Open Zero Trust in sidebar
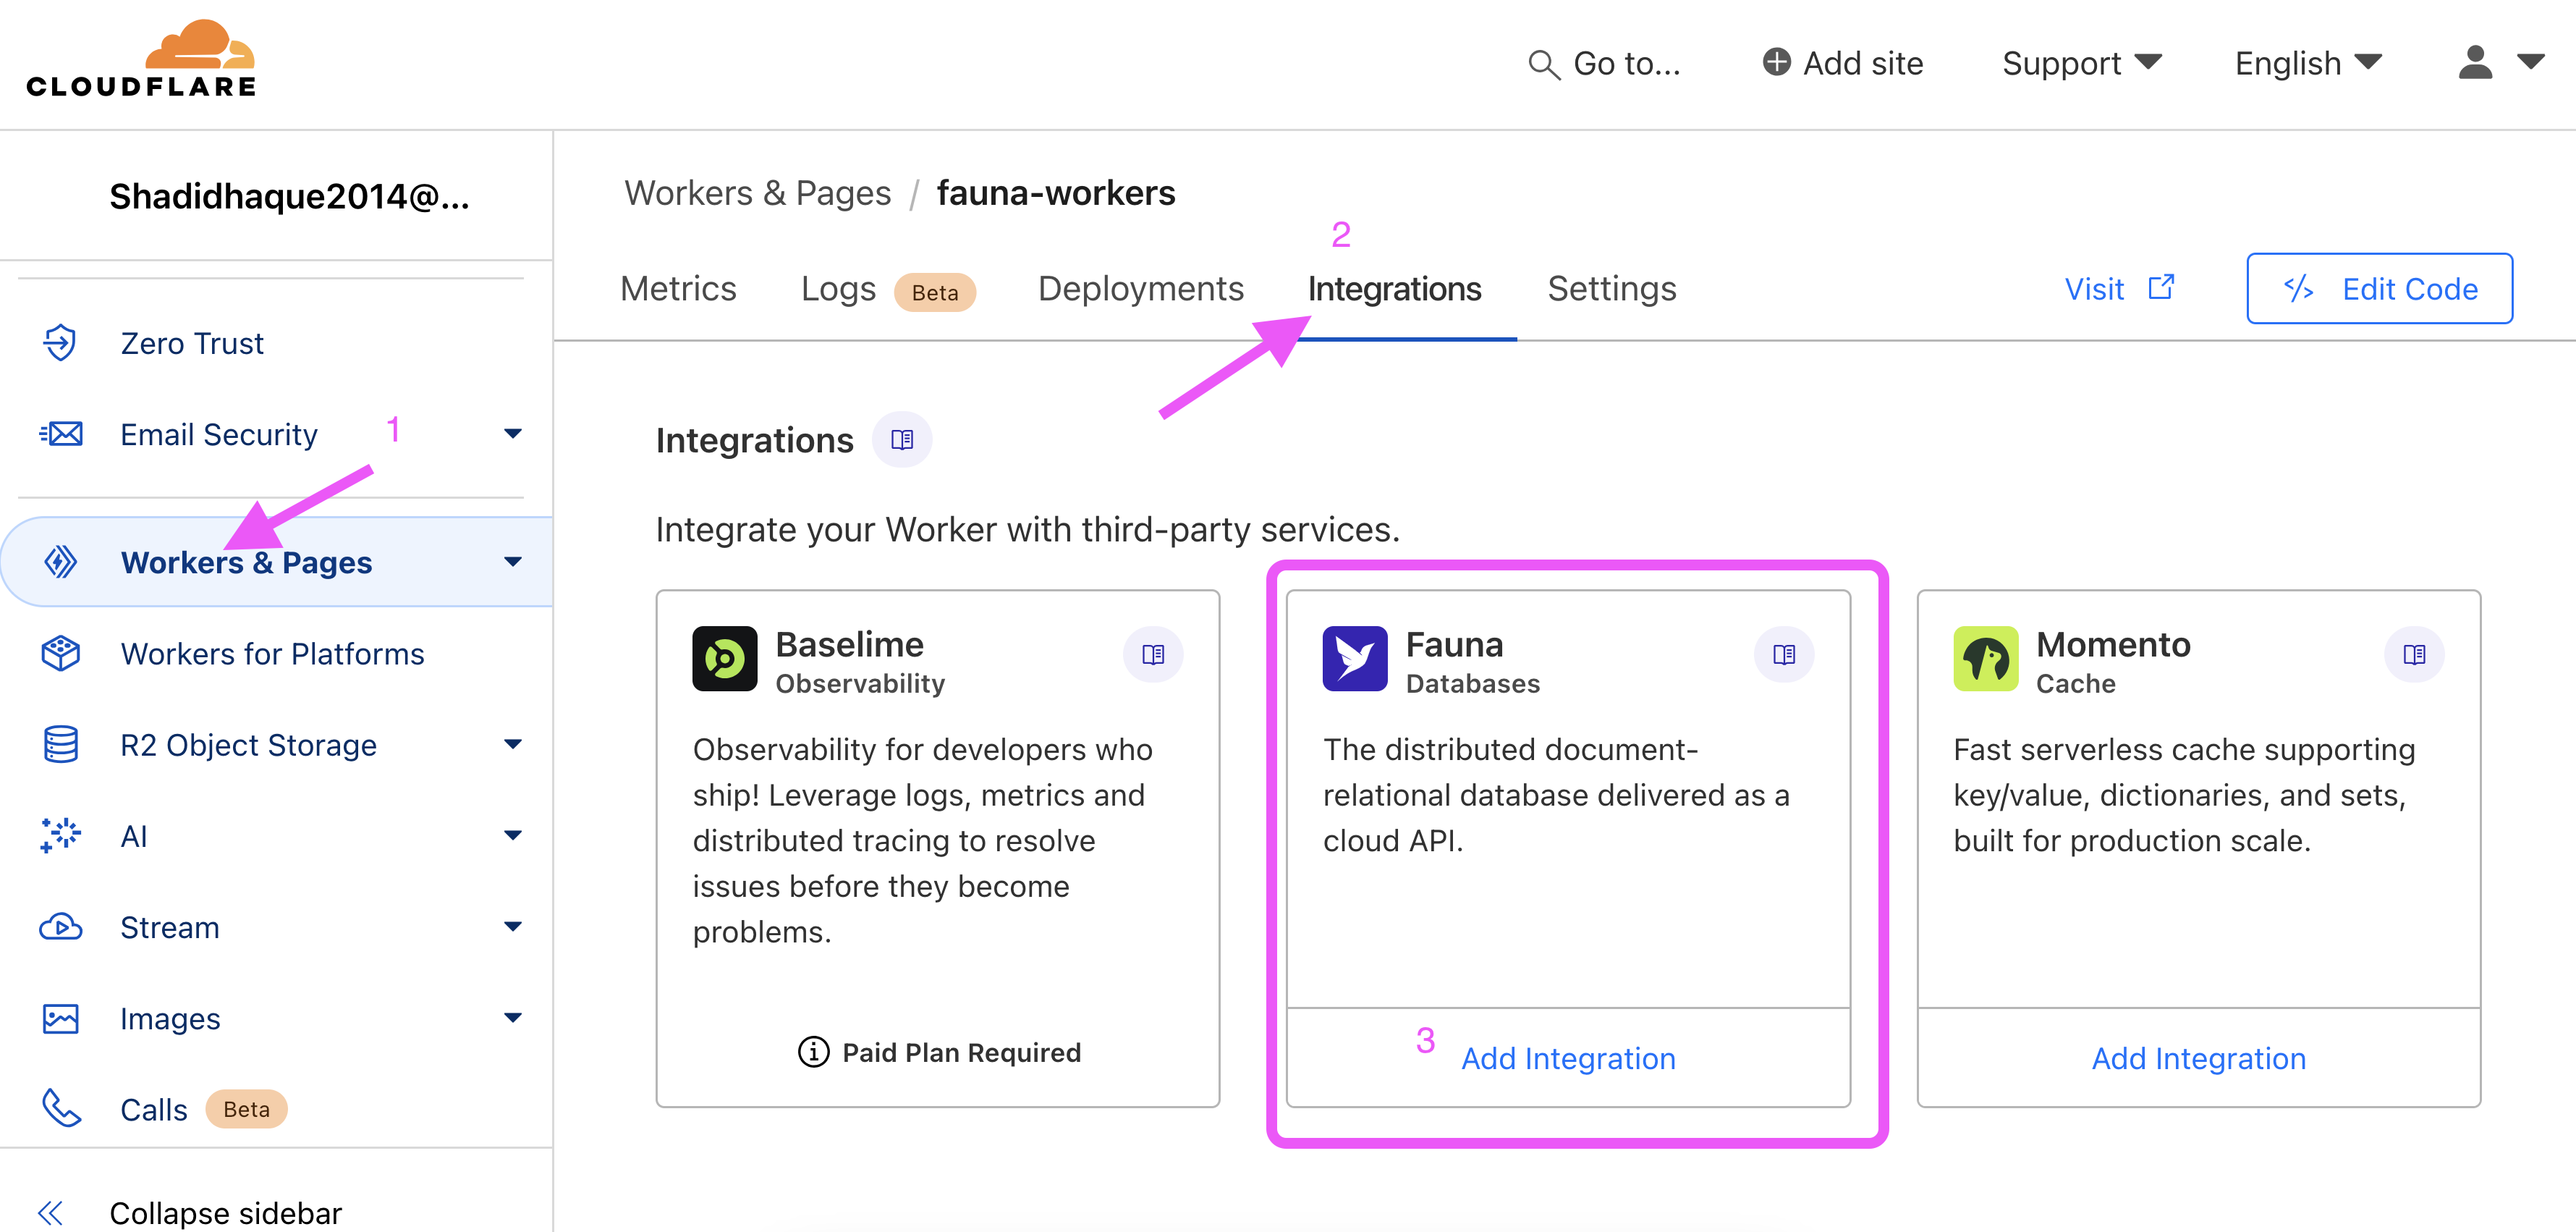The width and height of the screenshot is (2576, 1232). (192, 343)
